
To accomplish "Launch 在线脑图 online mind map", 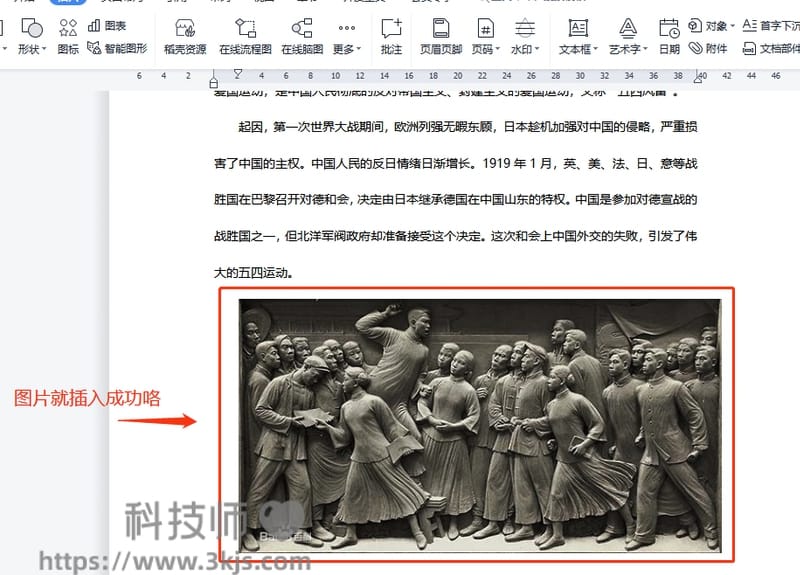I will (302, 36).
